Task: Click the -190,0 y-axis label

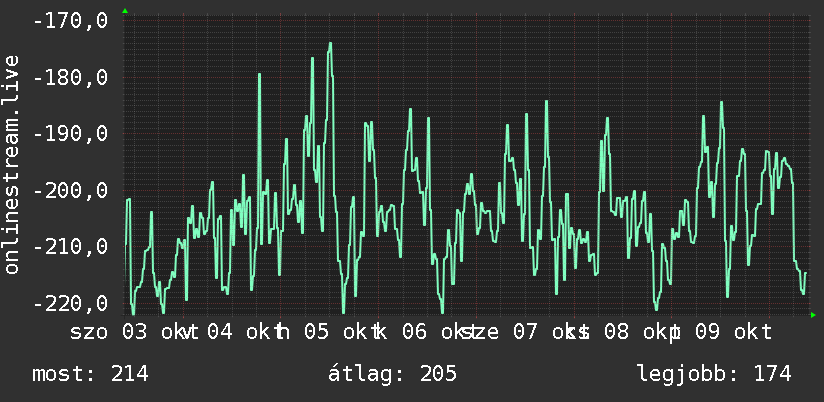Action: point(70,134)
